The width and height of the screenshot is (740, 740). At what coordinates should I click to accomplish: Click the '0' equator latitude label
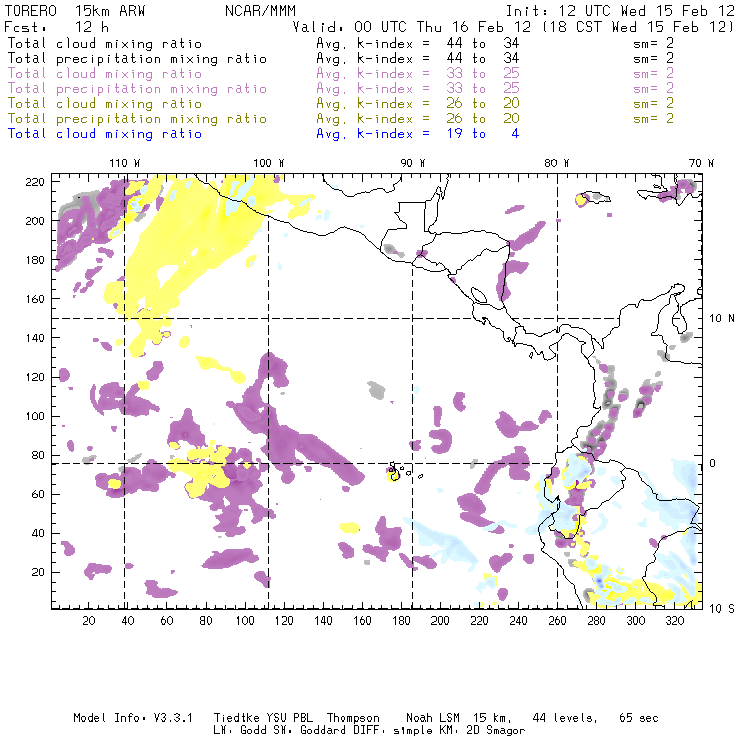[x=714, y=463]
